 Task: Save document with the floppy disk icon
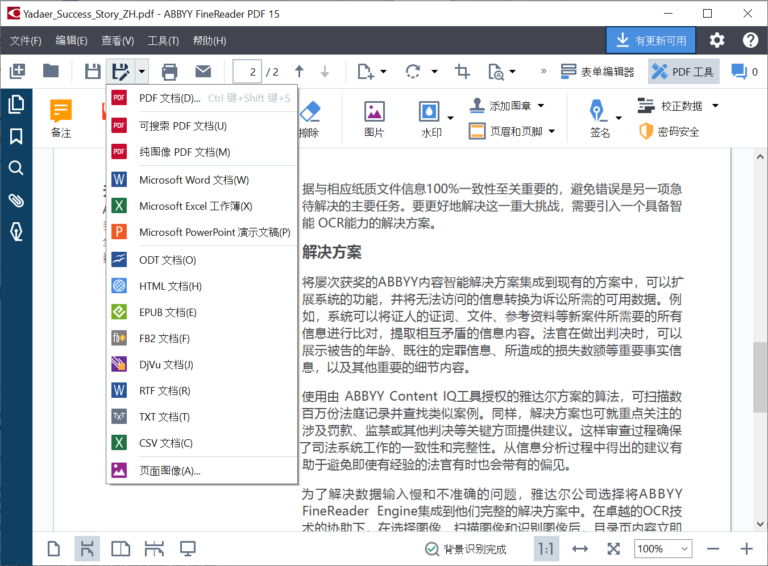coord(93,71)
